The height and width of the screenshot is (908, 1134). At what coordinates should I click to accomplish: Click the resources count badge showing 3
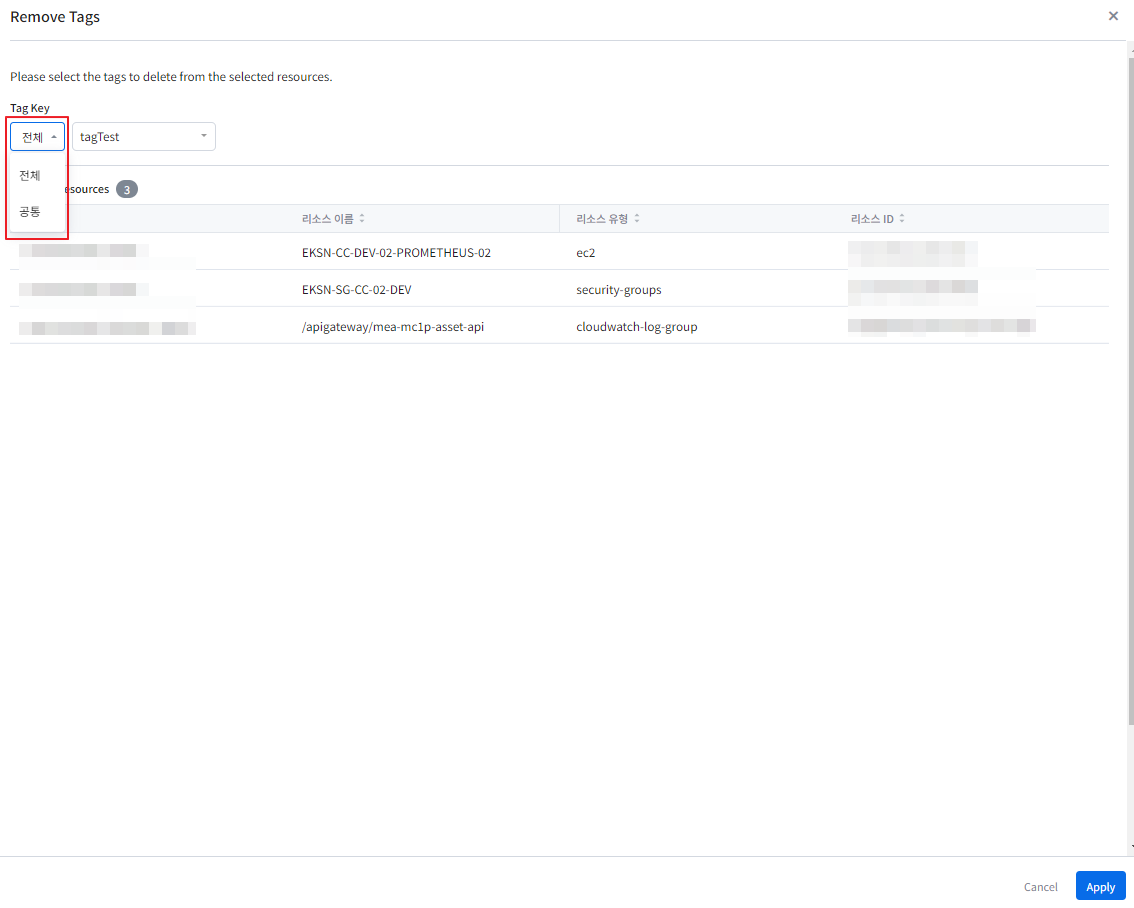(x=127, y=189)
